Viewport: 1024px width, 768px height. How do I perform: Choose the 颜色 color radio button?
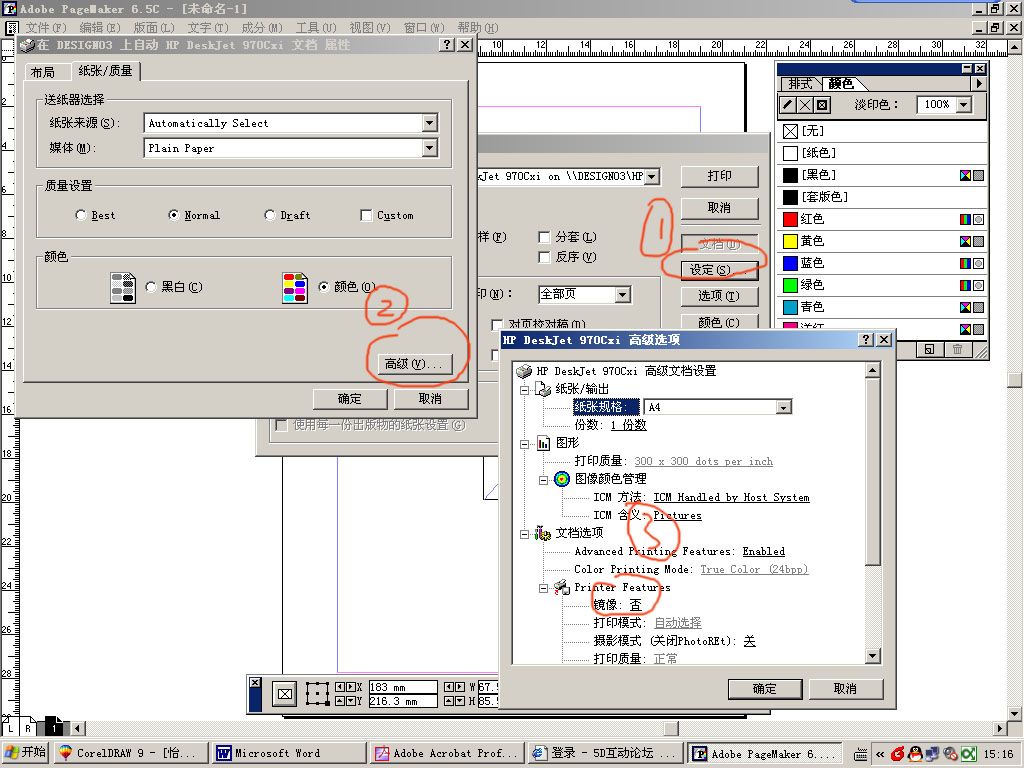(x=324, y=287)
